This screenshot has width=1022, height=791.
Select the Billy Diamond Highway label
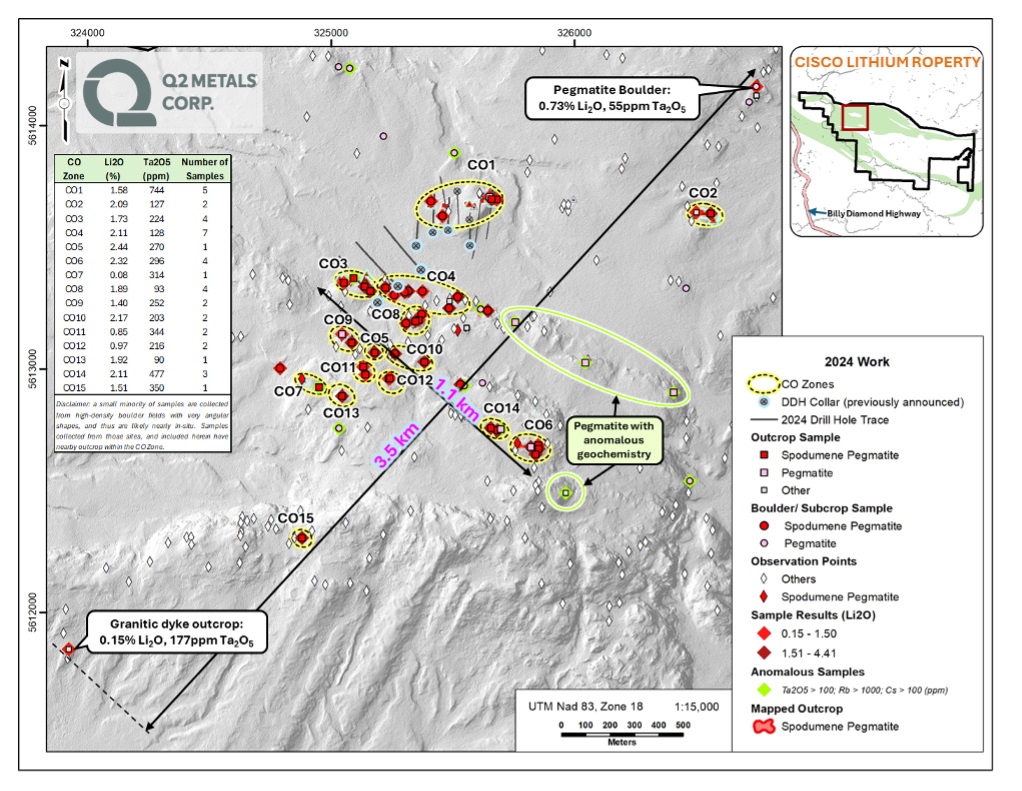coord(873,213)
